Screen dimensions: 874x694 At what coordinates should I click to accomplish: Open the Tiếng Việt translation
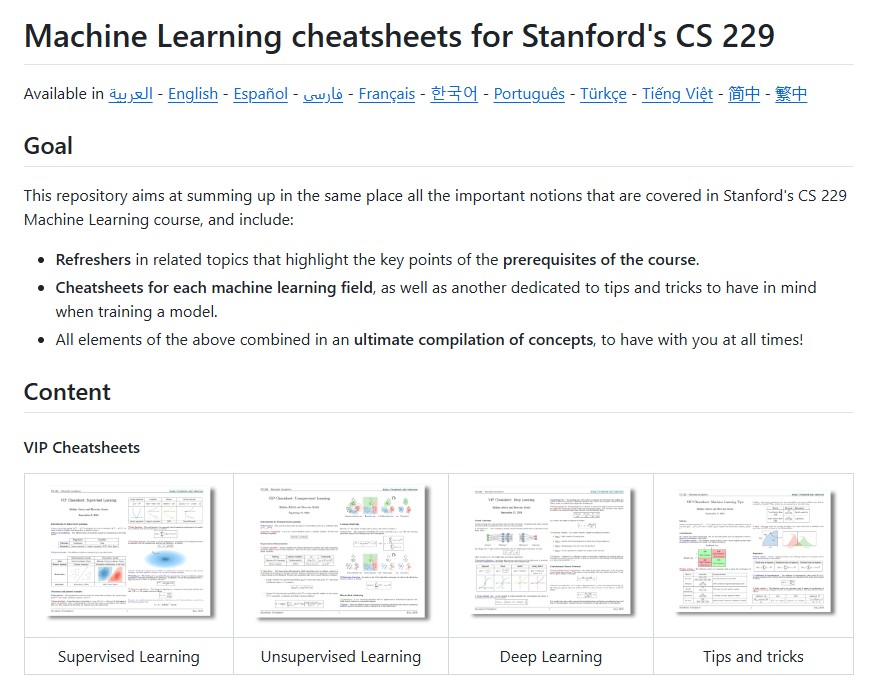coord(676,94)
